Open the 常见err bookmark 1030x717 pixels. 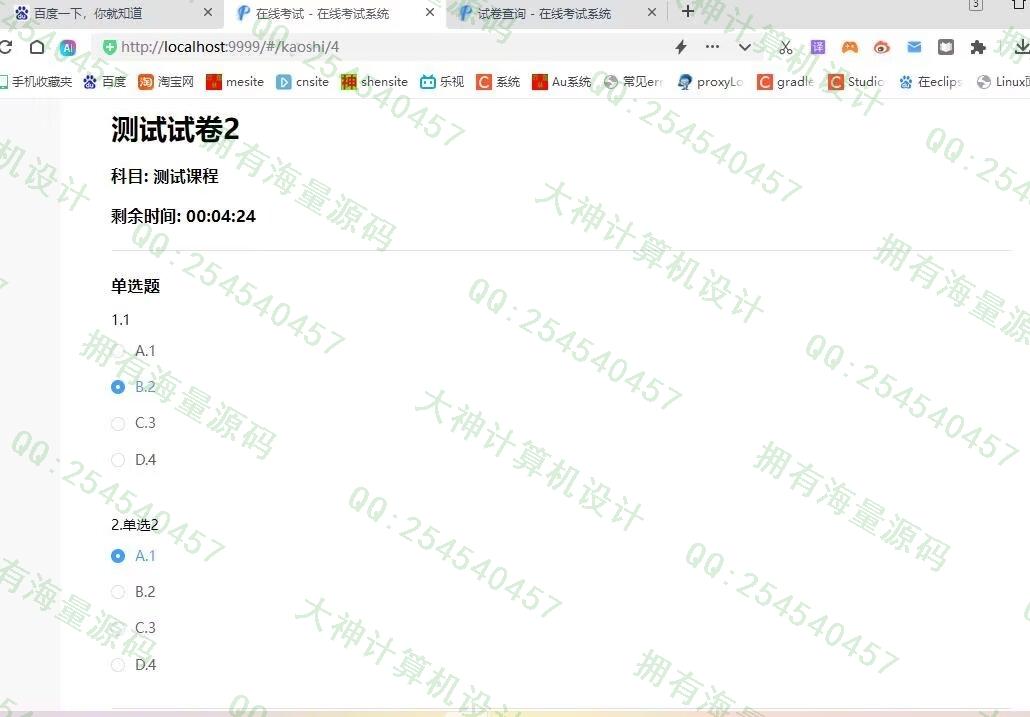633,81
